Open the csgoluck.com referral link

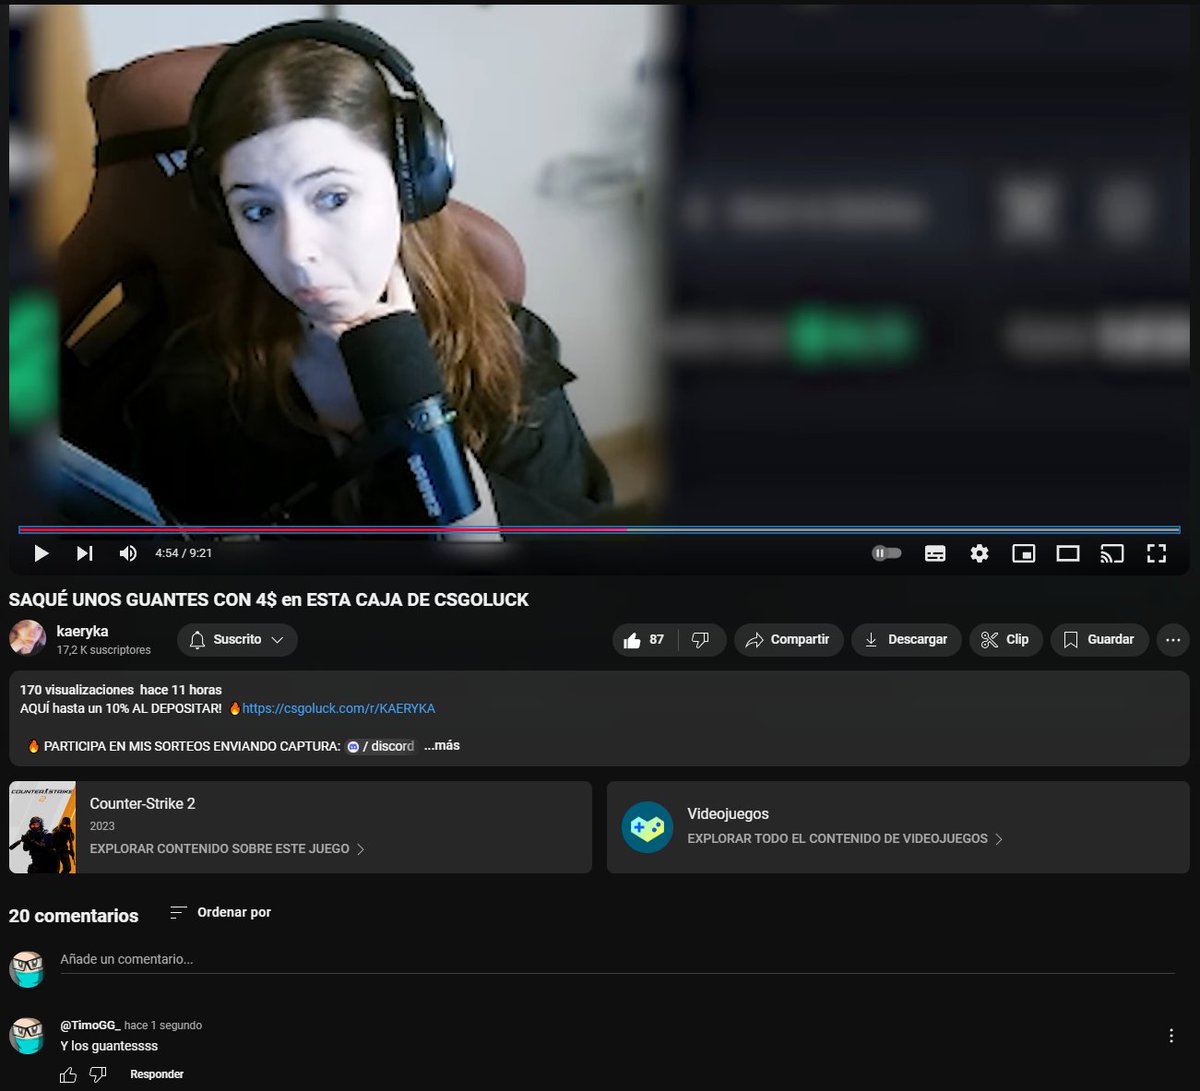tap(339, 708)
